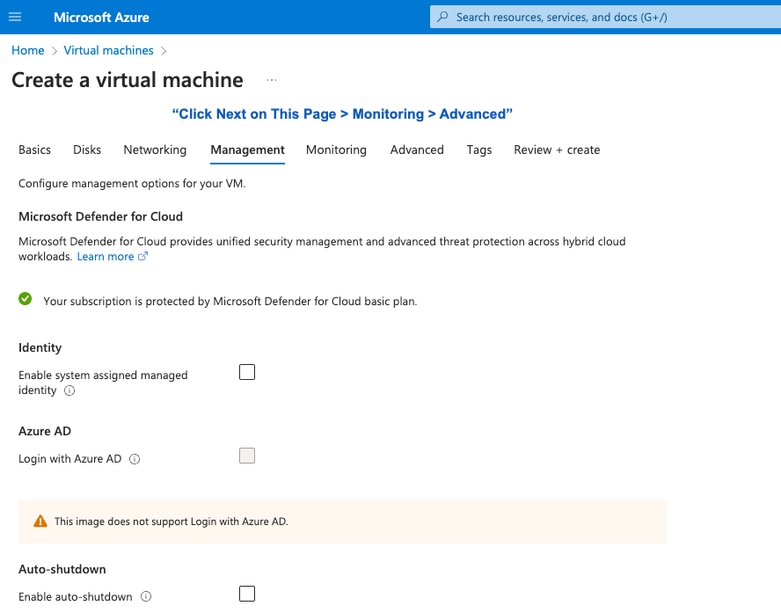The image size is (781, 613).
Task: Click the chevron after Home breadcrumb
Action: click(54, 51)
